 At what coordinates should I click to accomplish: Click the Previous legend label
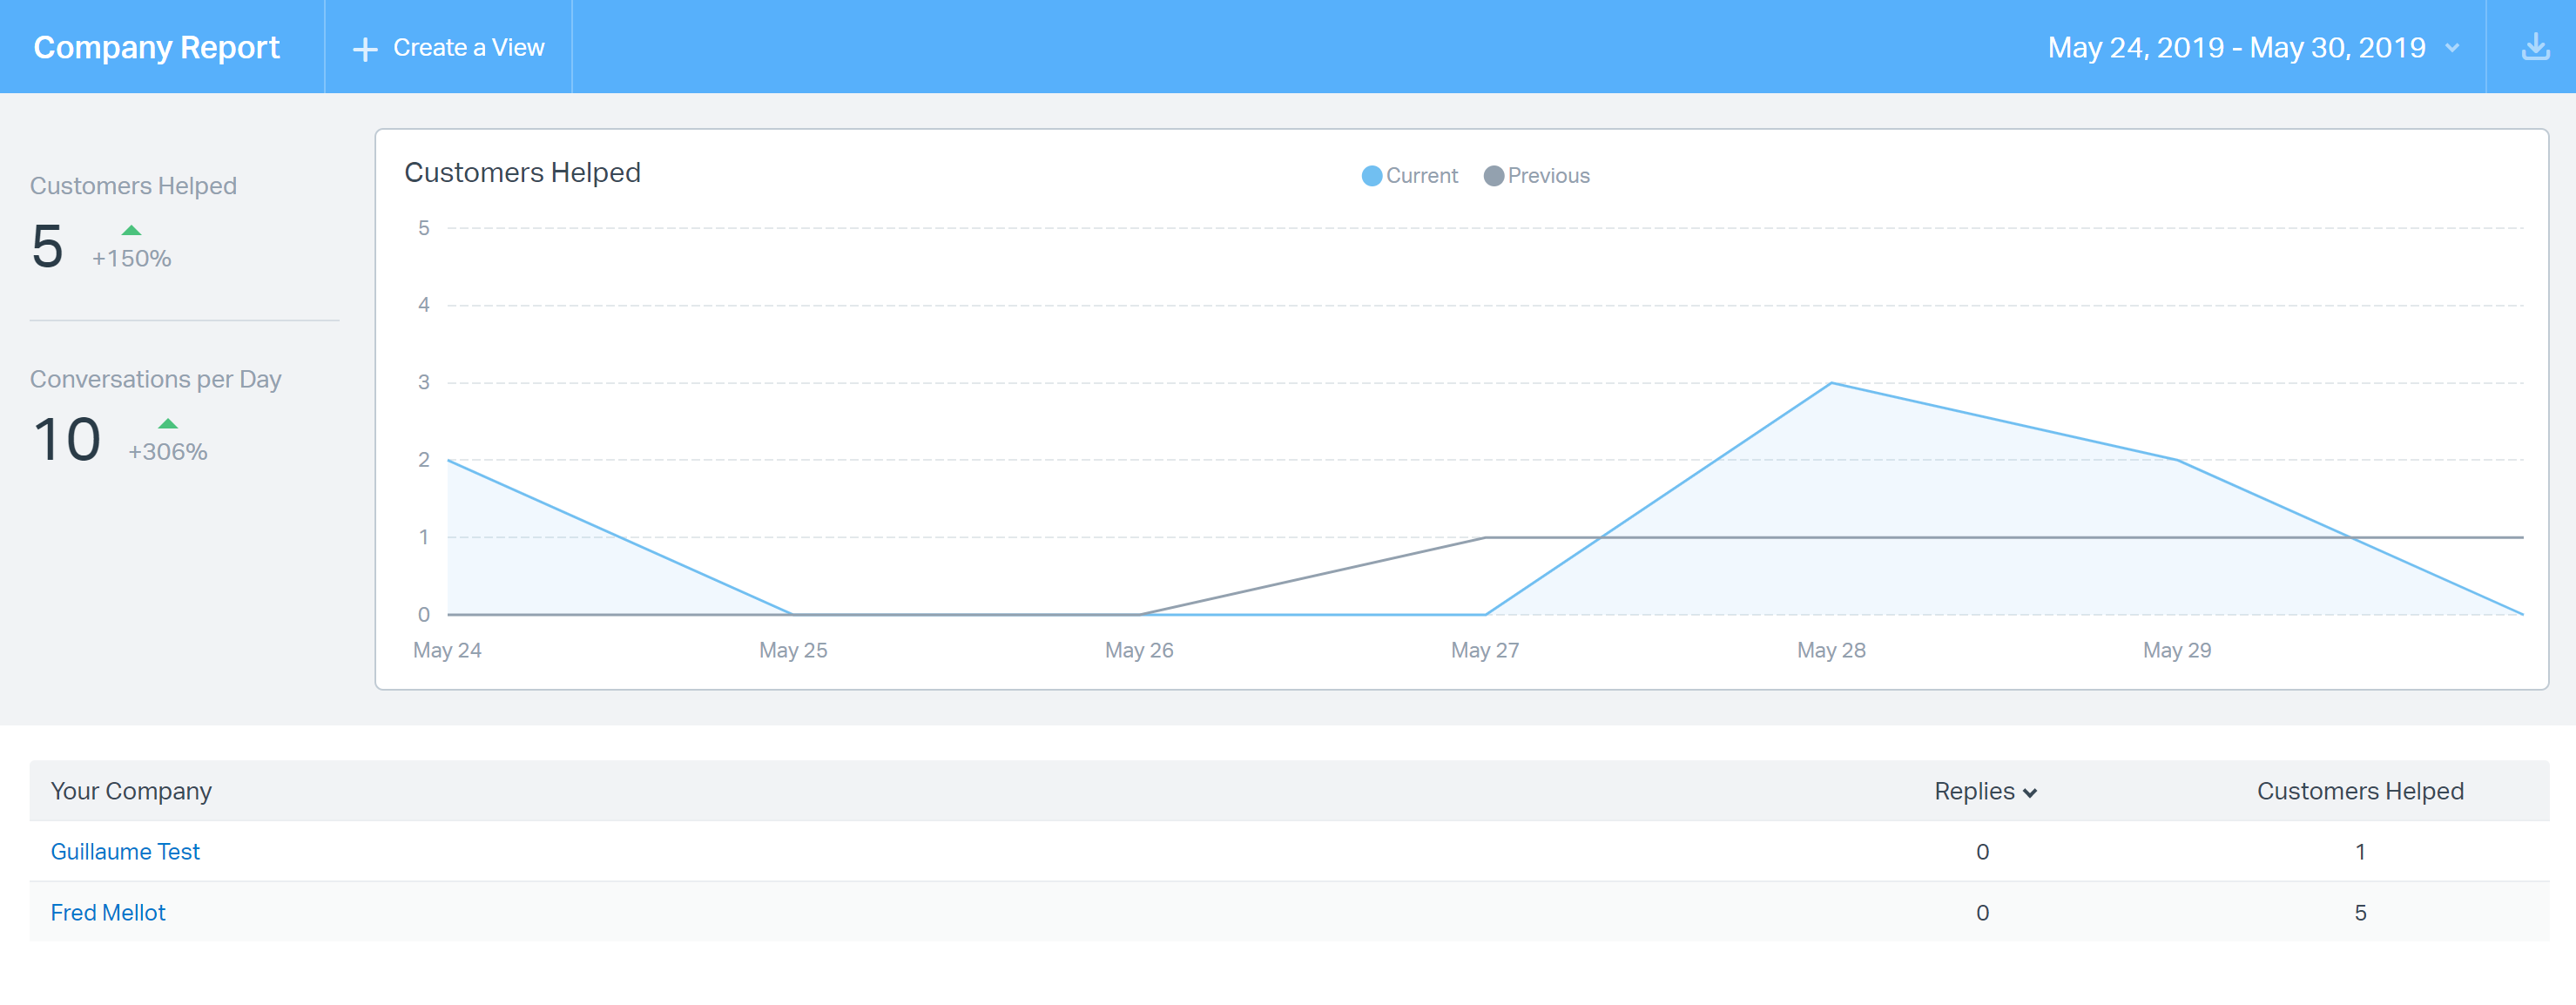pos(1548,176)
